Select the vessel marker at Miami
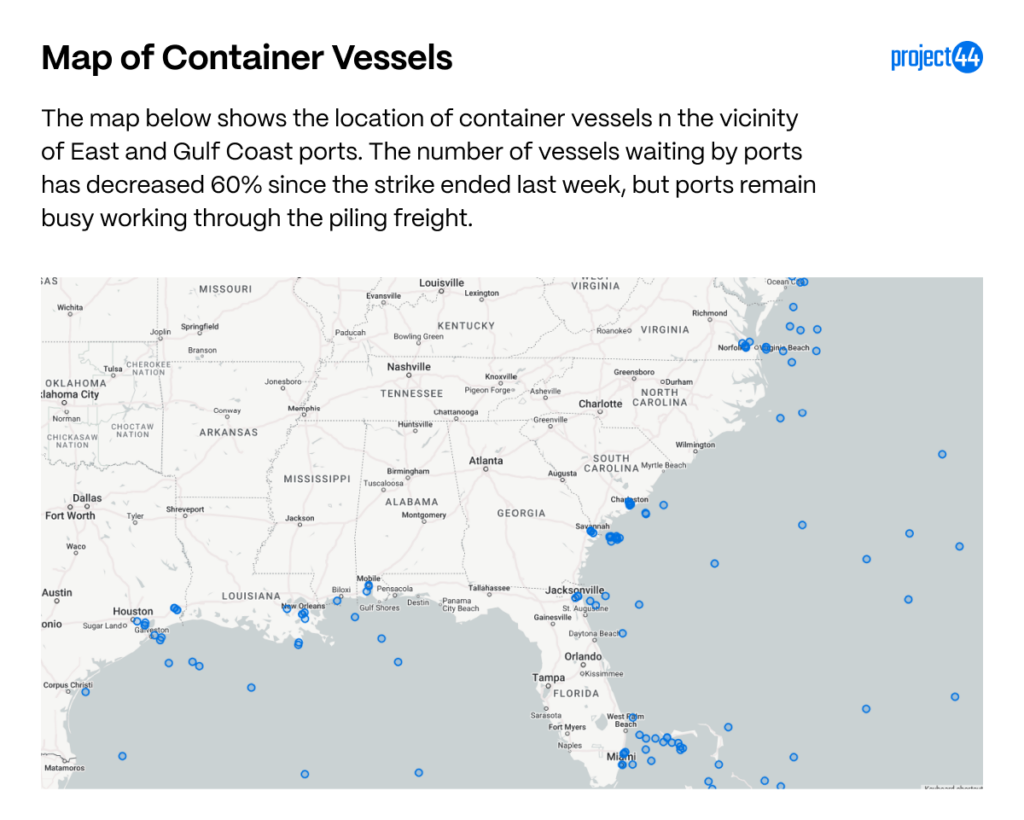The image size is (1024, 820). point(624,753)
